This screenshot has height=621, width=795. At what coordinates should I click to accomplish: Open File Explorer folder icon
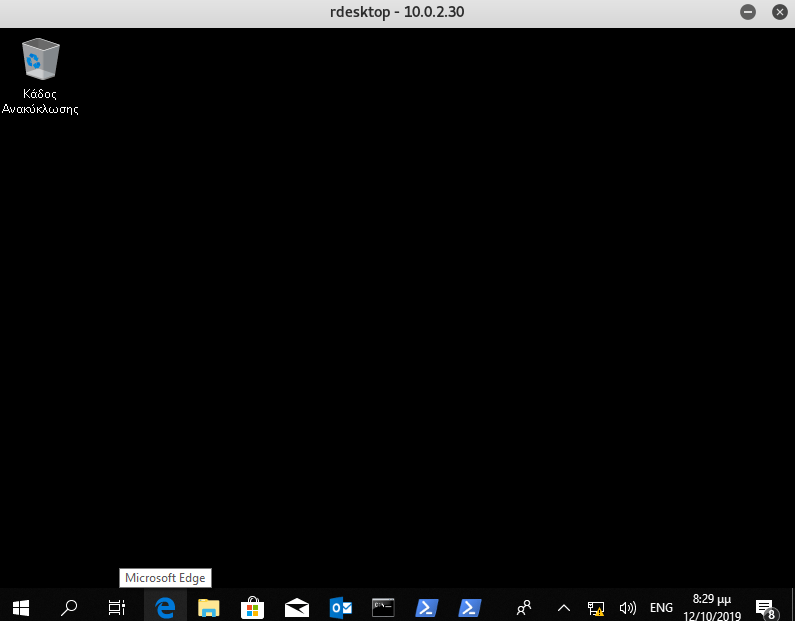[x=208, y=607]
